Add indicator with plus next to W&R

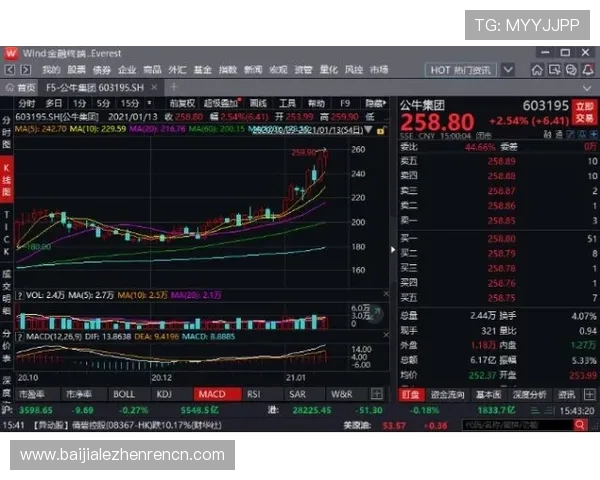pyautogui.click(x=377, y=394)
